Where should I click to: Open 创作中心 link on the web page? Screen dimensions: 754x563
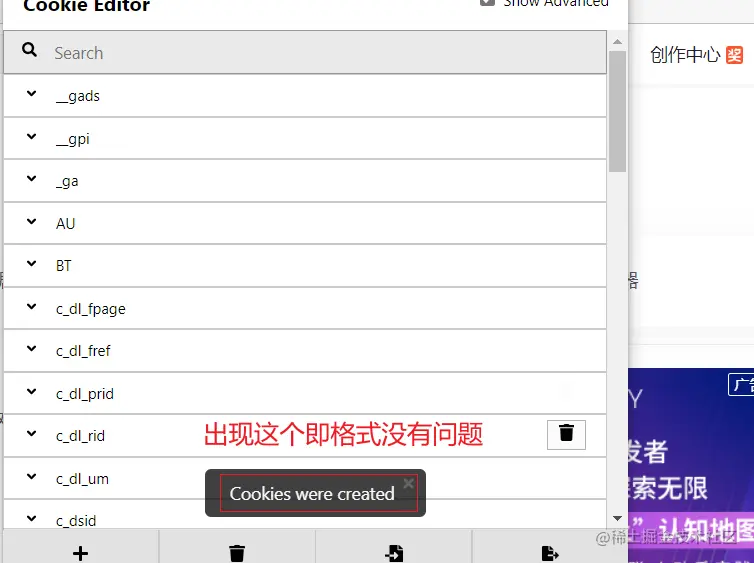point(685,55)
